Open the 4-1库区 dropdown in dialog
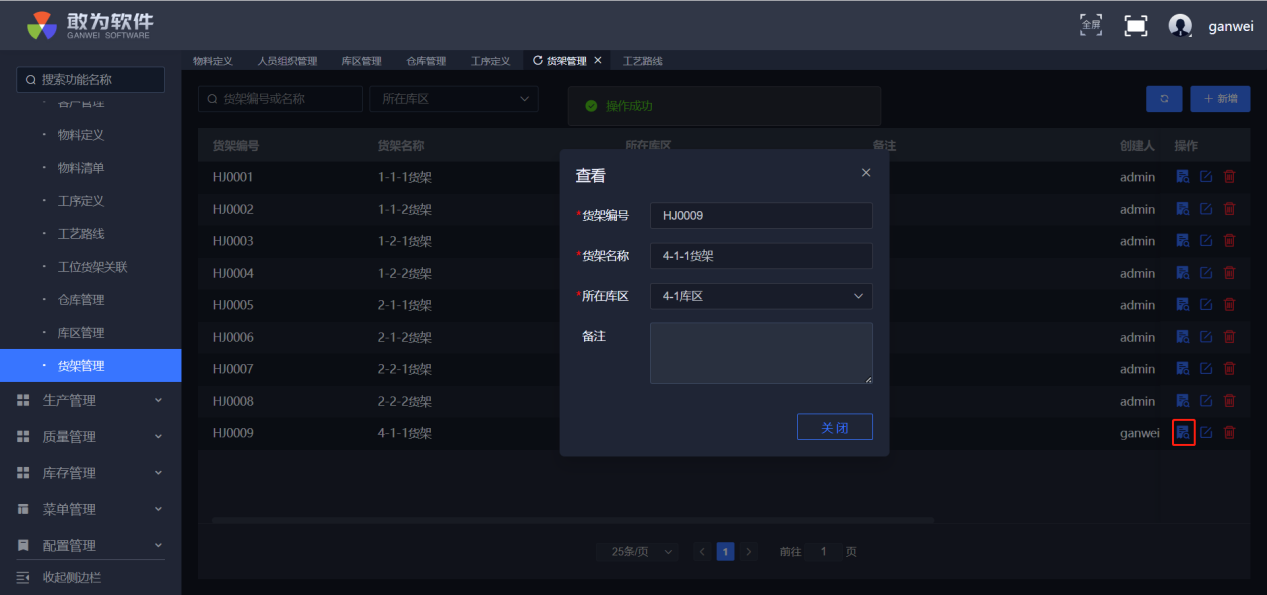This screenshot has width=1267, height=595. [x=761, y=296]
